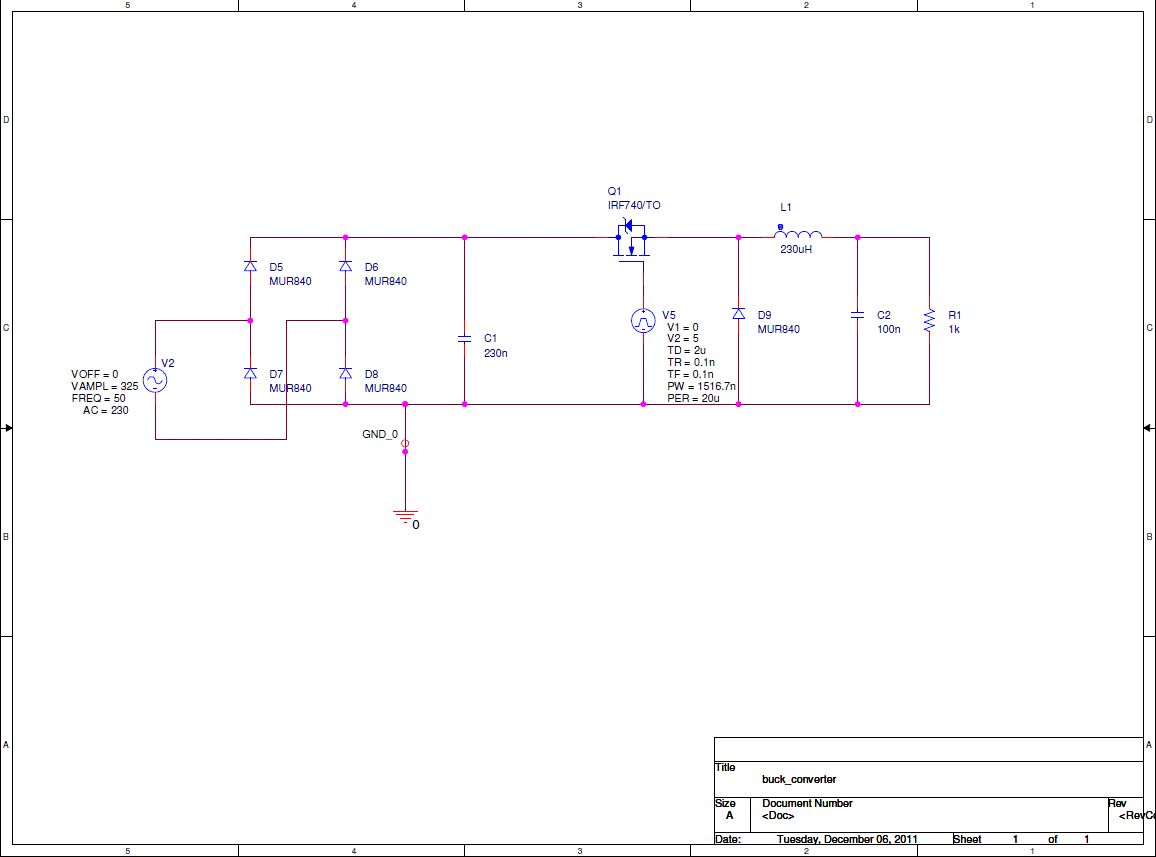Select freewheeling diode D9 symbol
Image resolution: width=1156 pixels, height=857 pixels.
point(739,314)
